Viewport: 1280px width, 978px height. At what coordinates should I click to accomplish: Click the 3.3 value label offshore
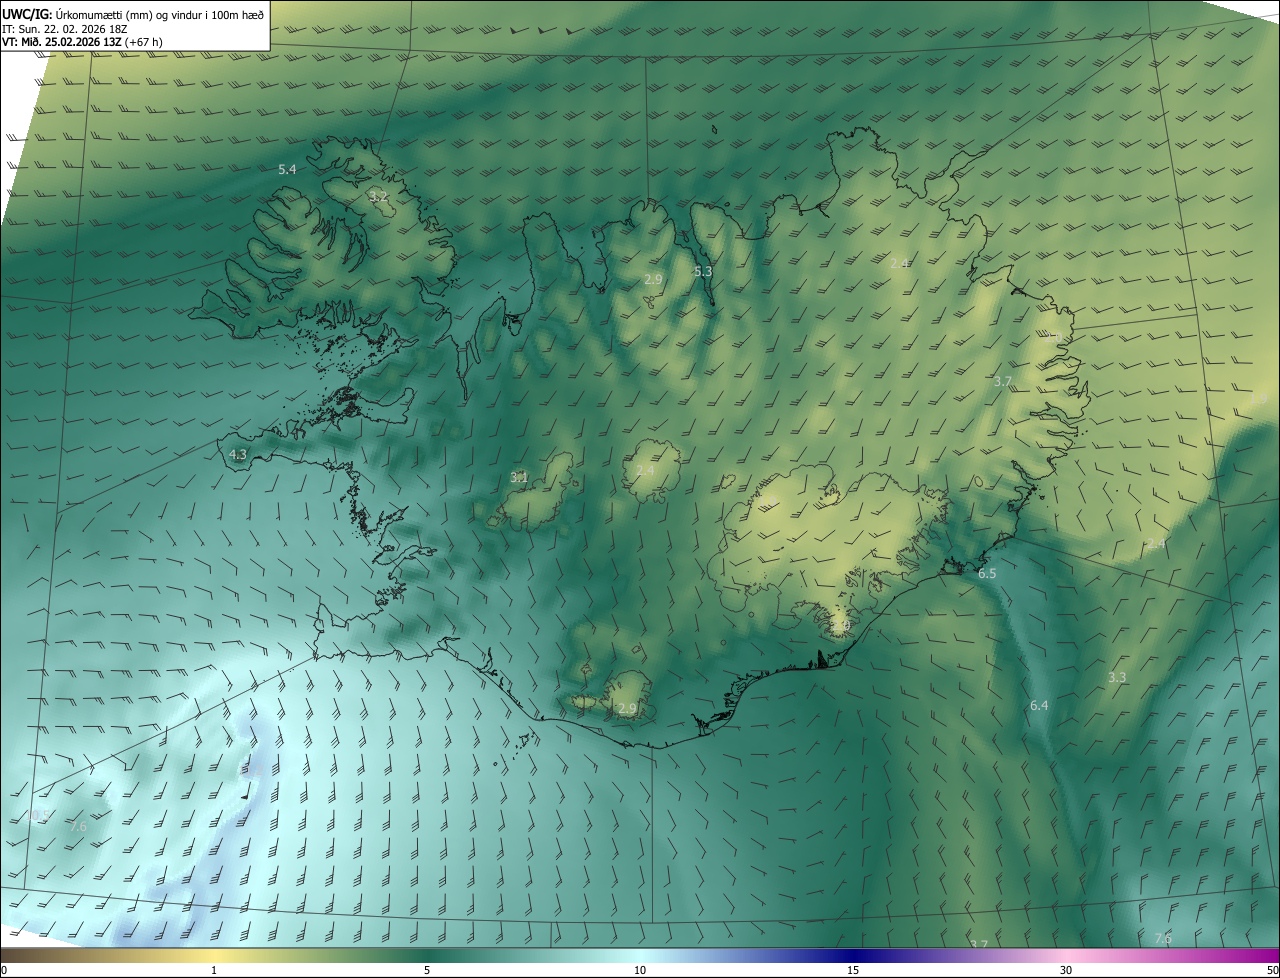click(1117, 677)
